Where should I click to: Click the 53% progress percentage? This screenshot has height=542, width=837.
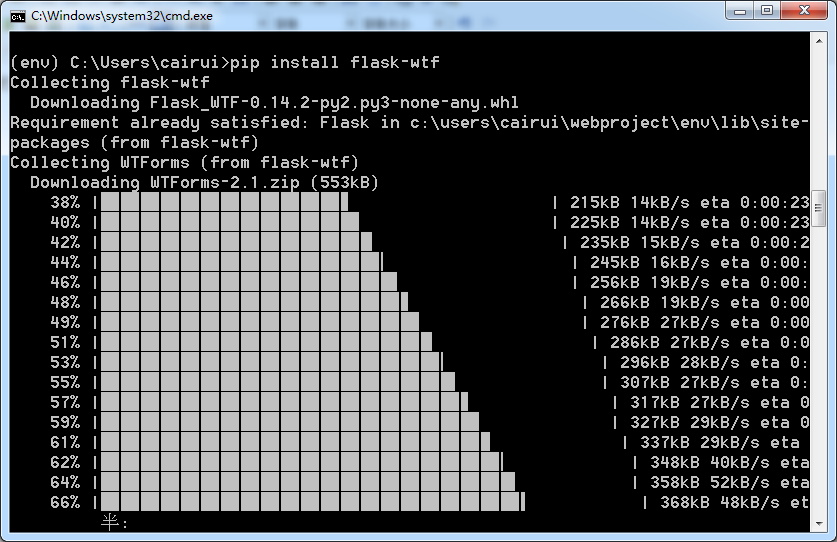coord(65,363)
